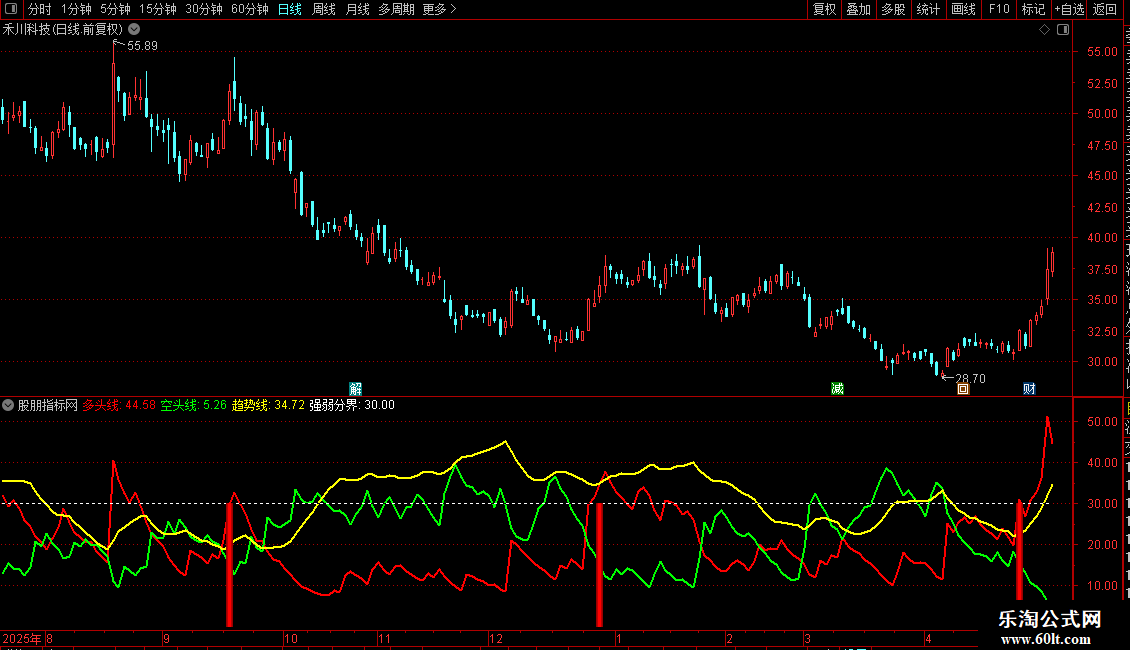Click the panel layout icon at top-left
The height and width of the screenshot is (650, 1130).
point(11,9)
